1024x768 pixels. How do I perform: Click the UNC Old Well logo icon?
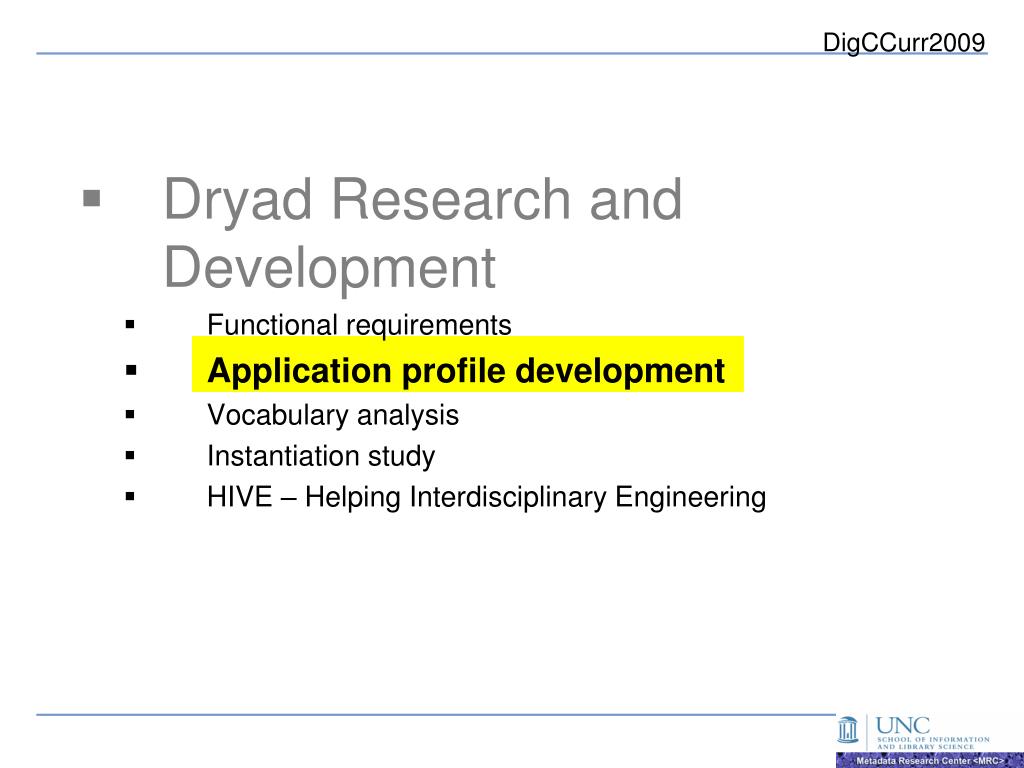pos(848,729)
